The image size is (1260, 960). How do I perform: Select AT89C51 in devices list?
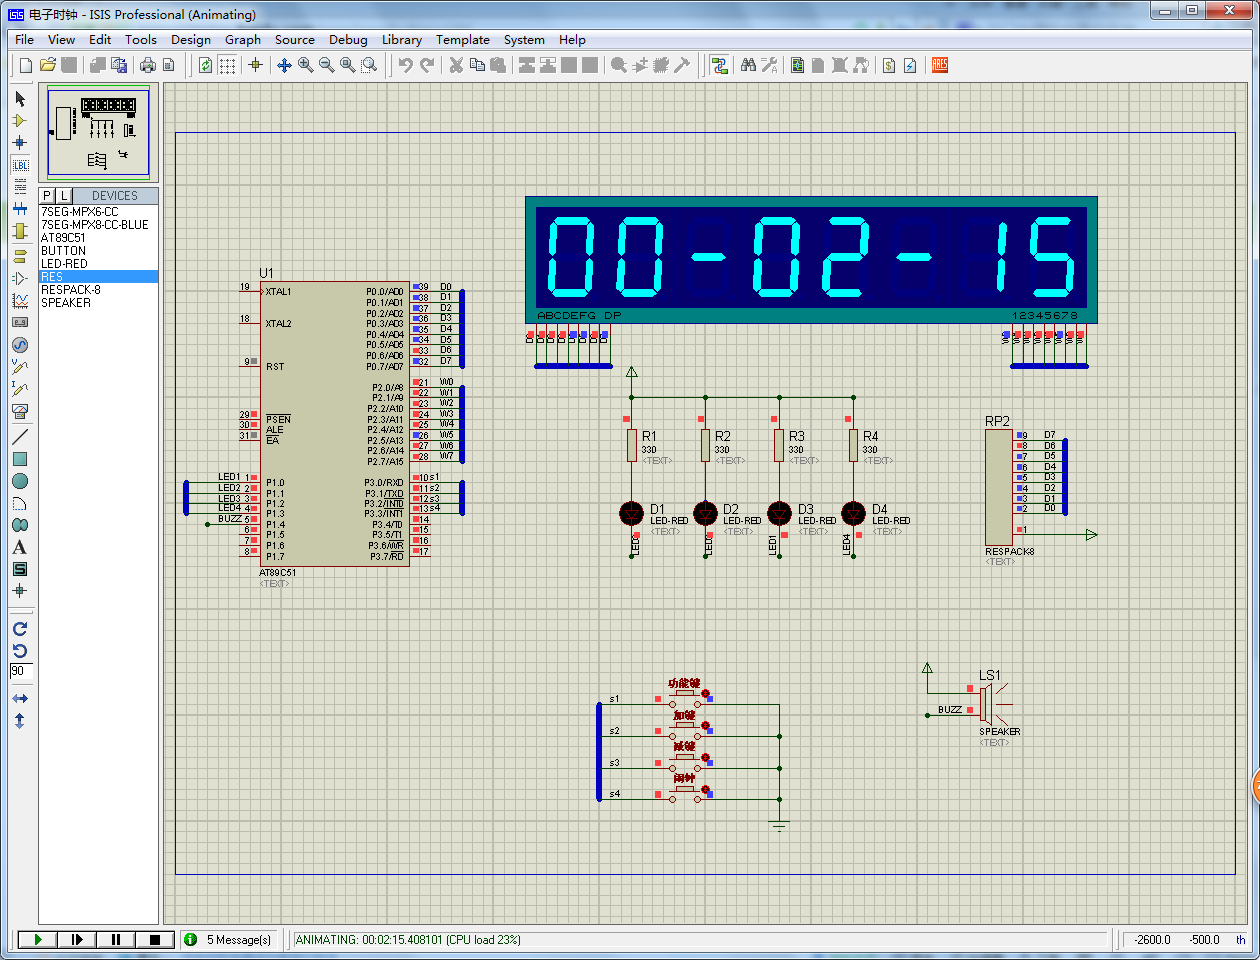tap(63, 238)
